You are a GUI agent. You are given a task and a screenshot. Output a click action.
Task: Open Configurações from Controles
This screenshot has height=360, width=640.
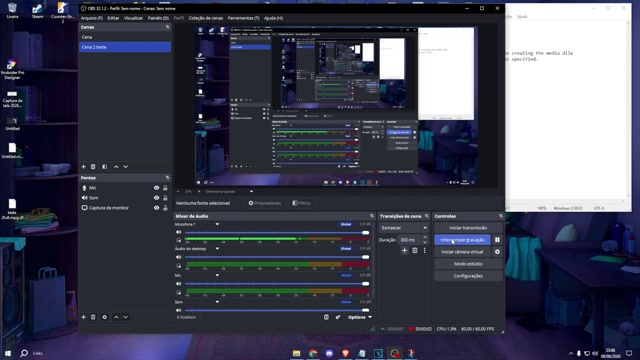click(468, 276)
